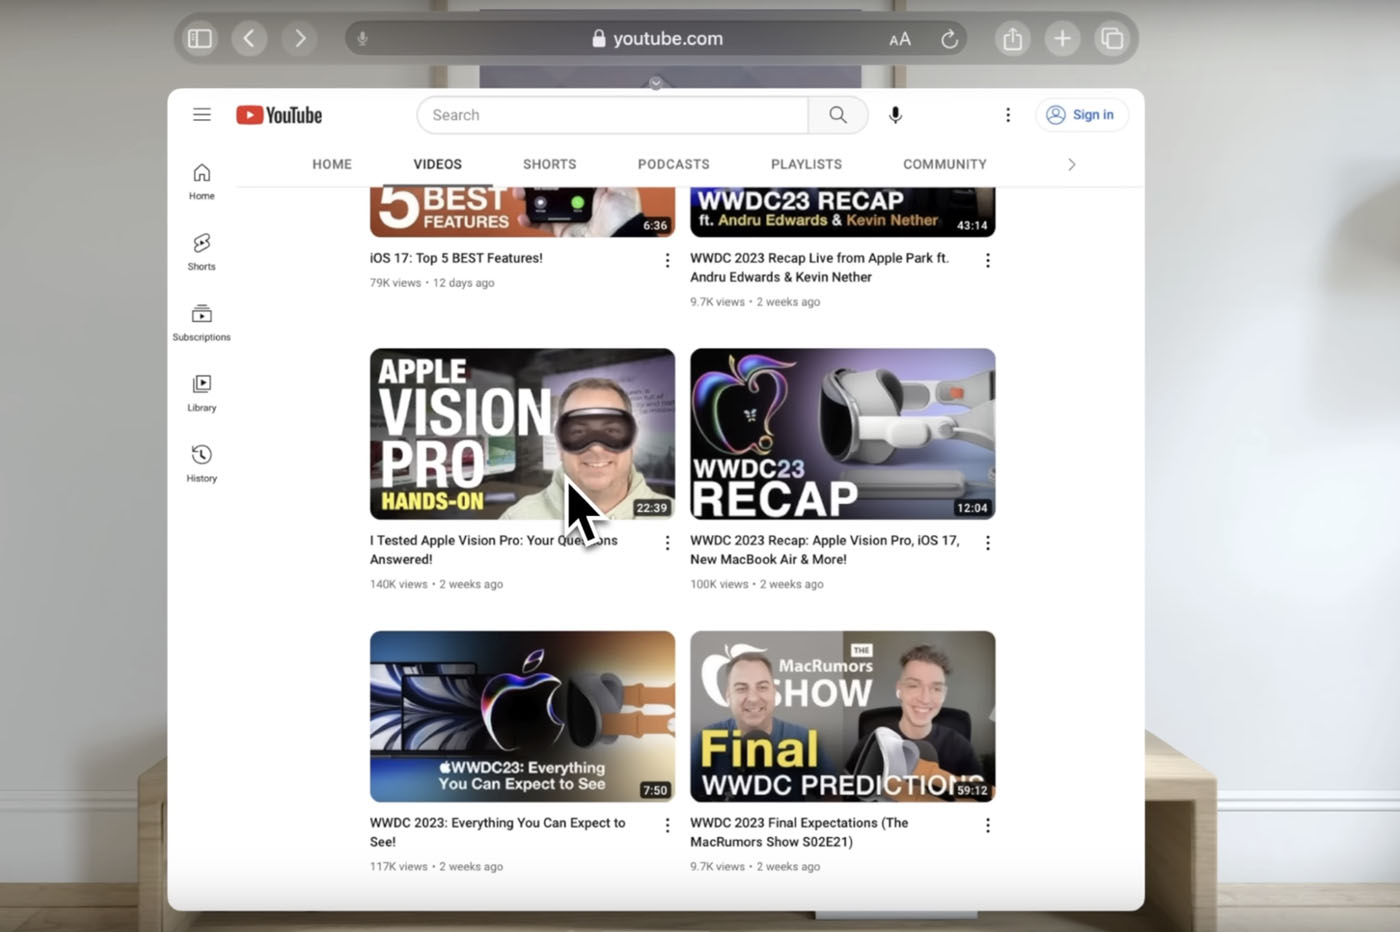Open options for 'I Tested Apple Vision Pro'
1400x932 pixels.
click(x=667, y=543)
